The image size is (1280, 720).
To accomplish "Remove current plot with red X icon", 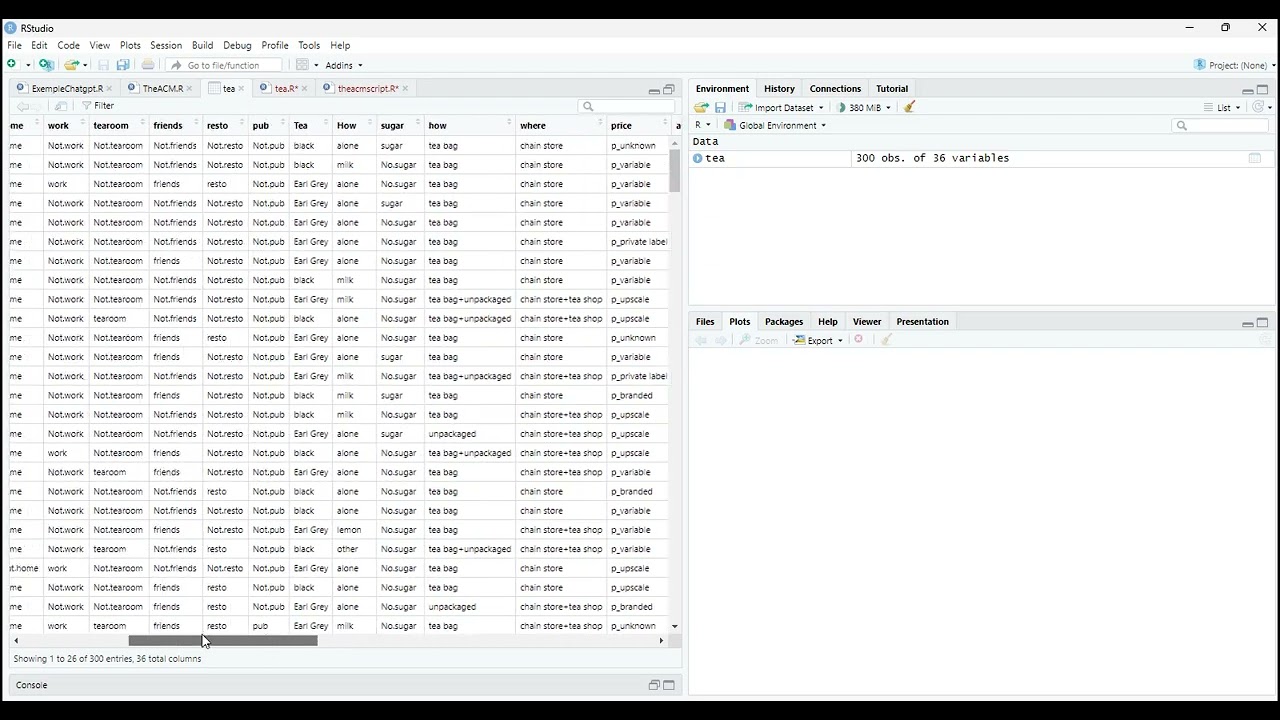I will tap(859, 340).
